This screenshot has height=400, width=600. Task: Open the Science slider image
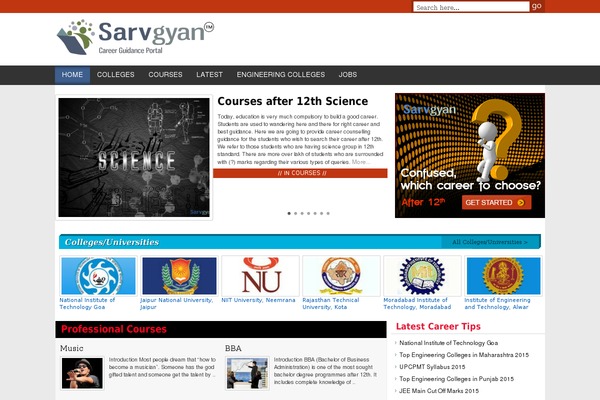coord(134,157)
